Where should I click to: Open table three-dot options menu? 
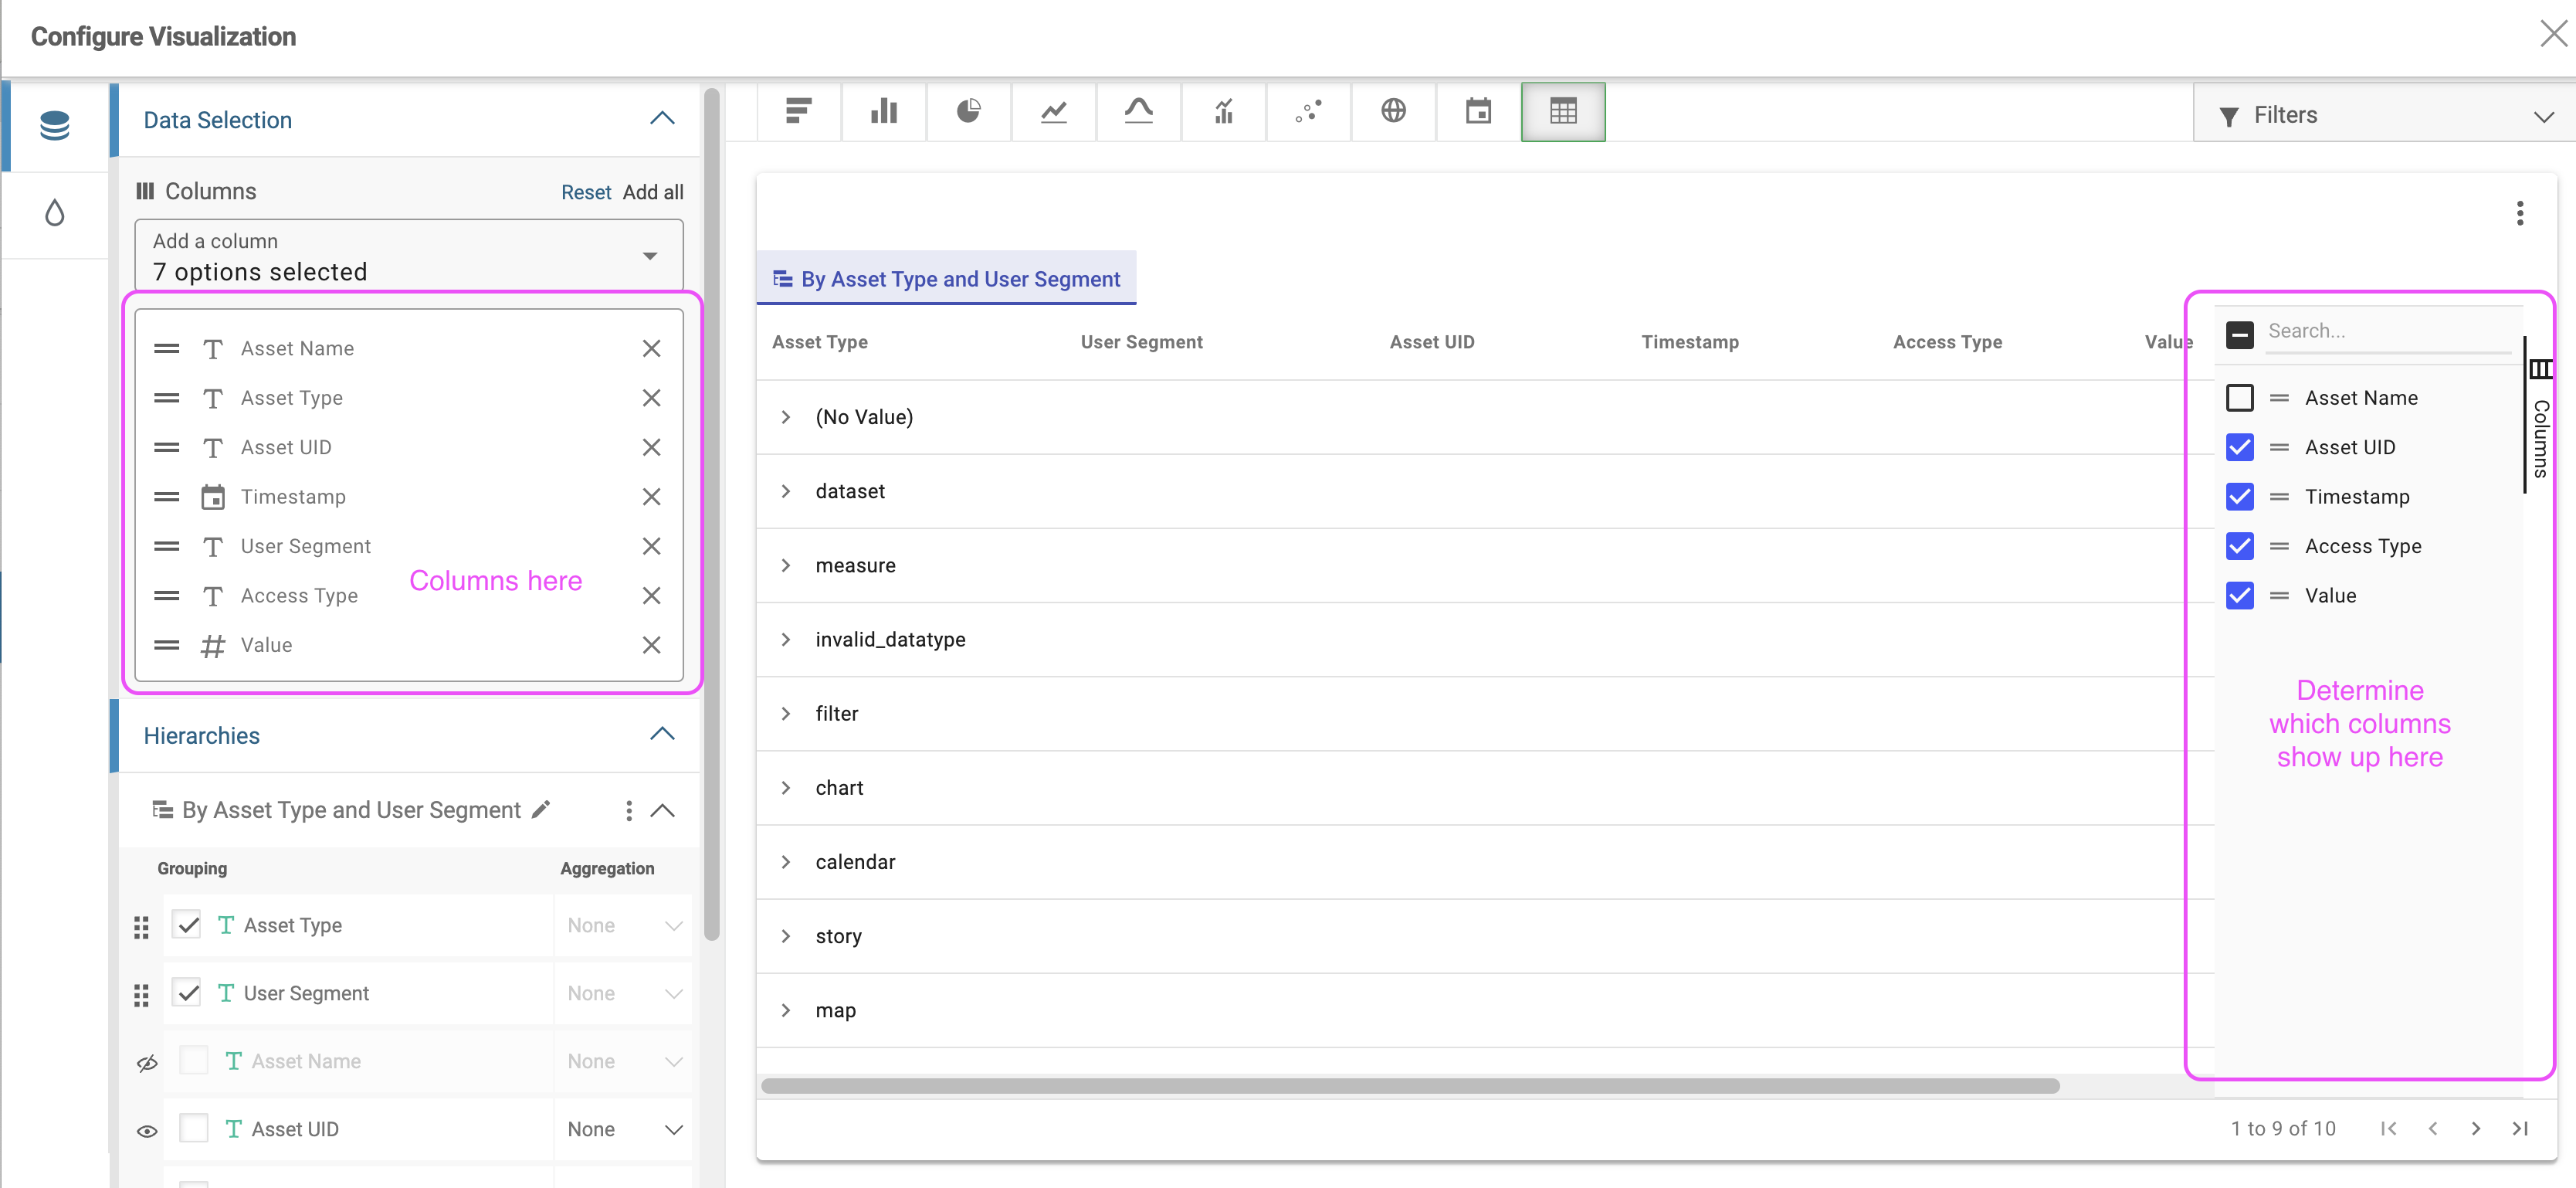(2520, 213)
